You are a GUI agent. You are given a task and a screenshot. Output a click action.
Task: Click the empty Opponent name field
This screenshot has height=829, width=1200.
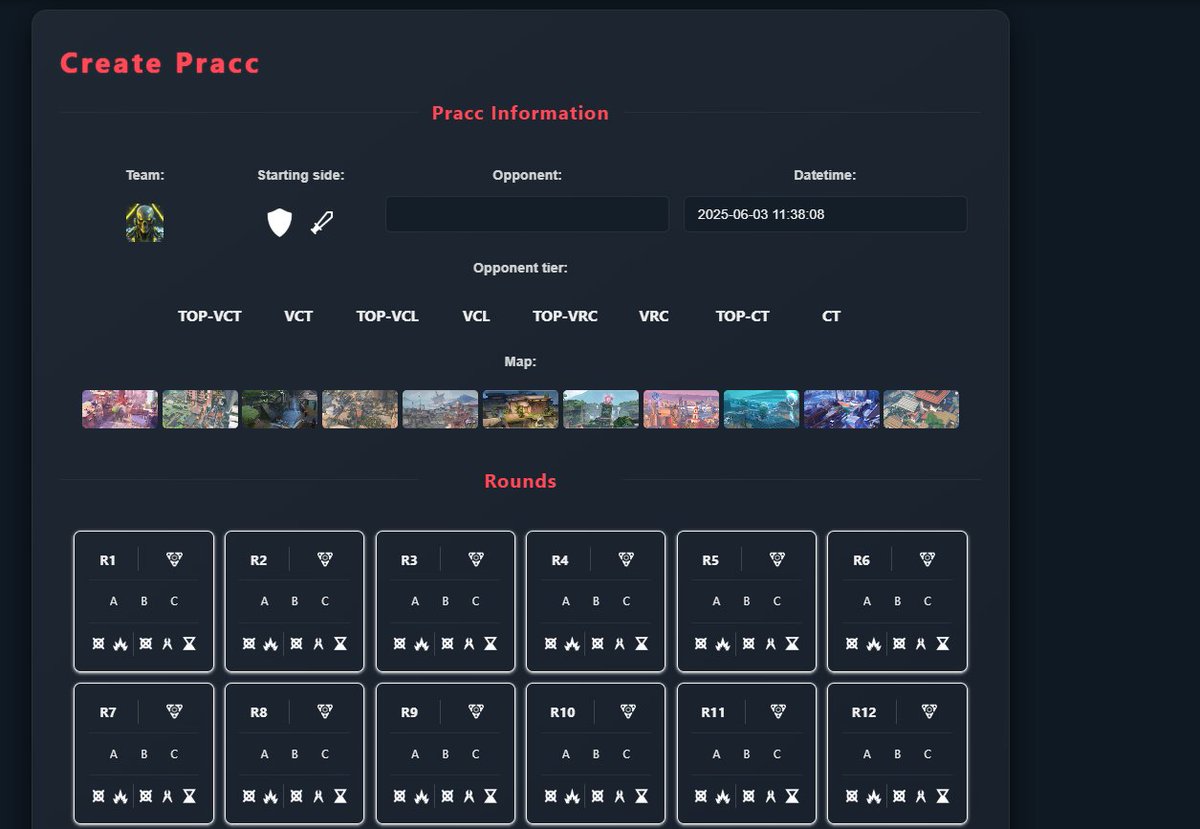527,214
